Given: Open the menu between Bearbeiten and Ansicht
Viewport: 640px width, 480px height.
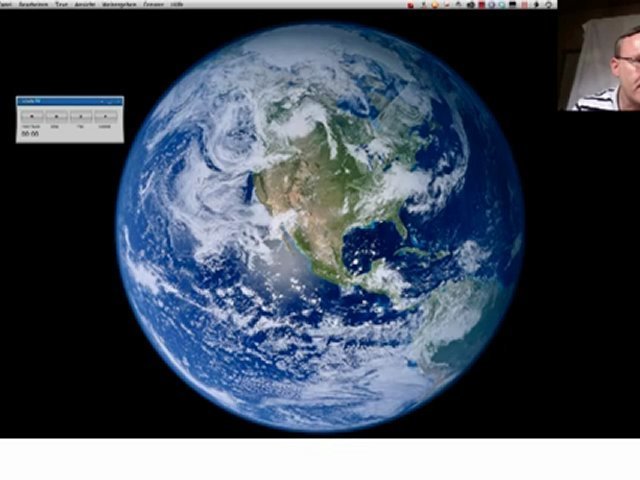Looking at the screenshot, I should tap(61, 5).
